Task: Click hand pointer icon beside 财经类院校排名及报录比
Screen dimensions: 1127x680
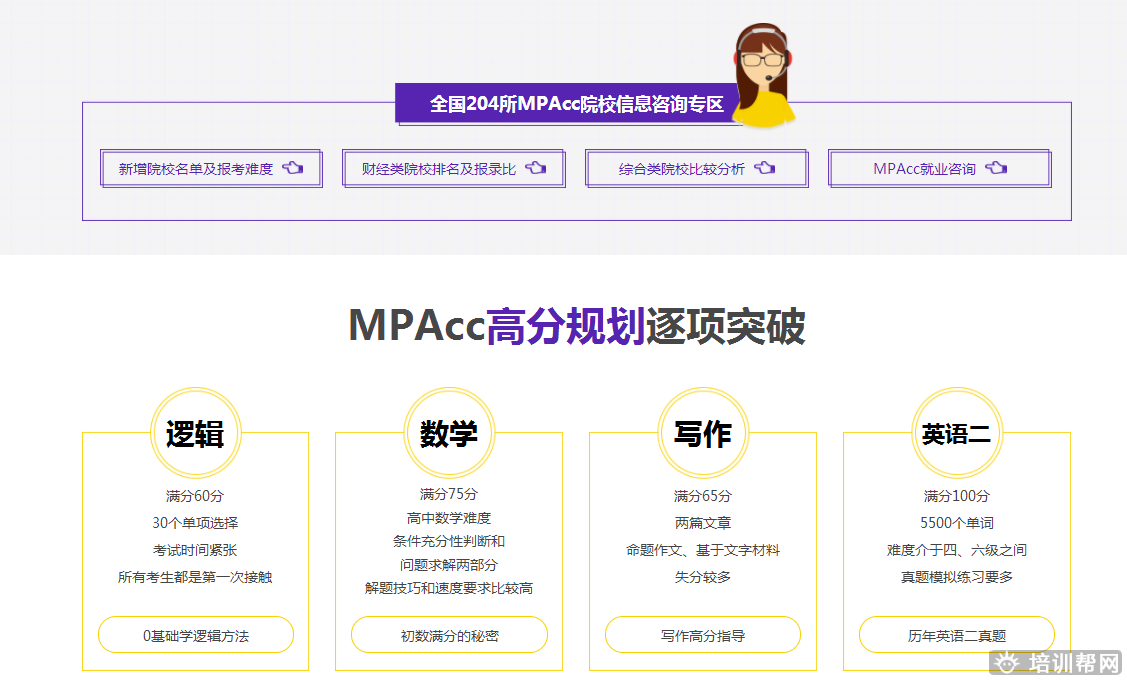Action: tap(536, 168)
